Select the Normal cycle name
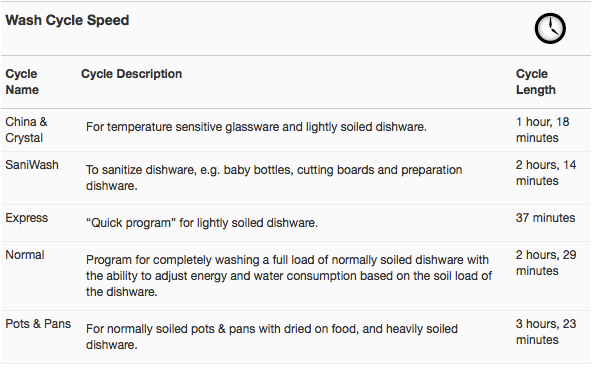594x368 pixels. coord(25,255)
